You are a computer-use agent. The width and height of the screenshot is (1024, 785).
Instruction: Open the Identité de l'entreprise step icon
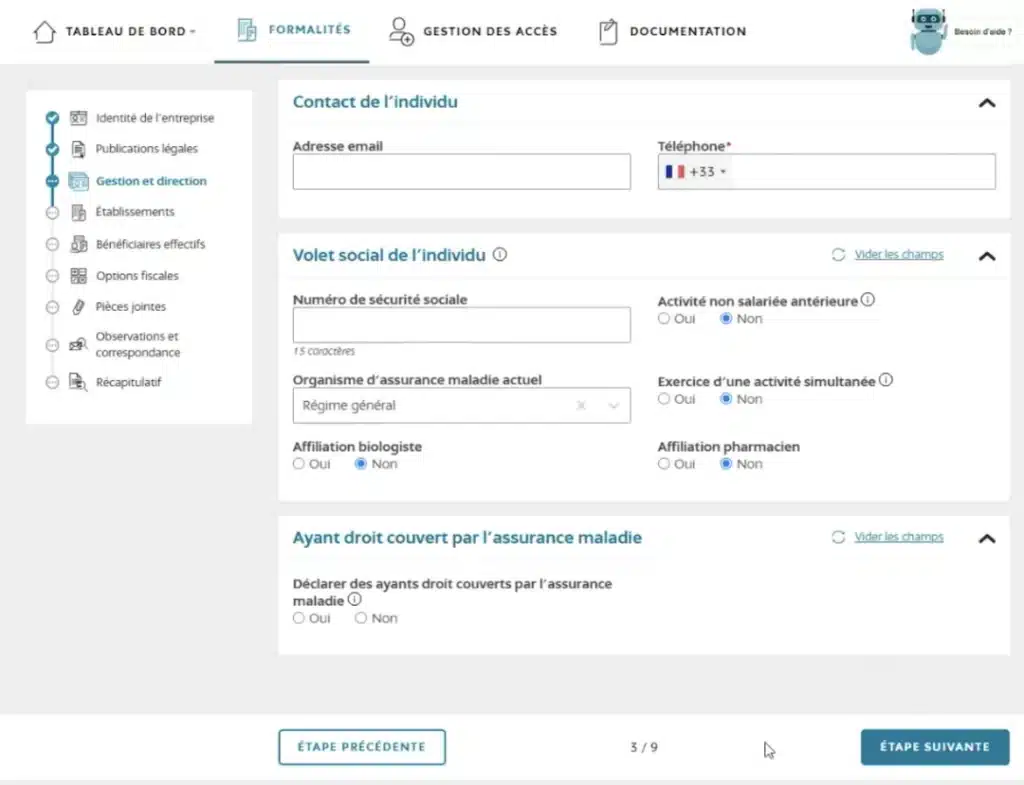80,117
